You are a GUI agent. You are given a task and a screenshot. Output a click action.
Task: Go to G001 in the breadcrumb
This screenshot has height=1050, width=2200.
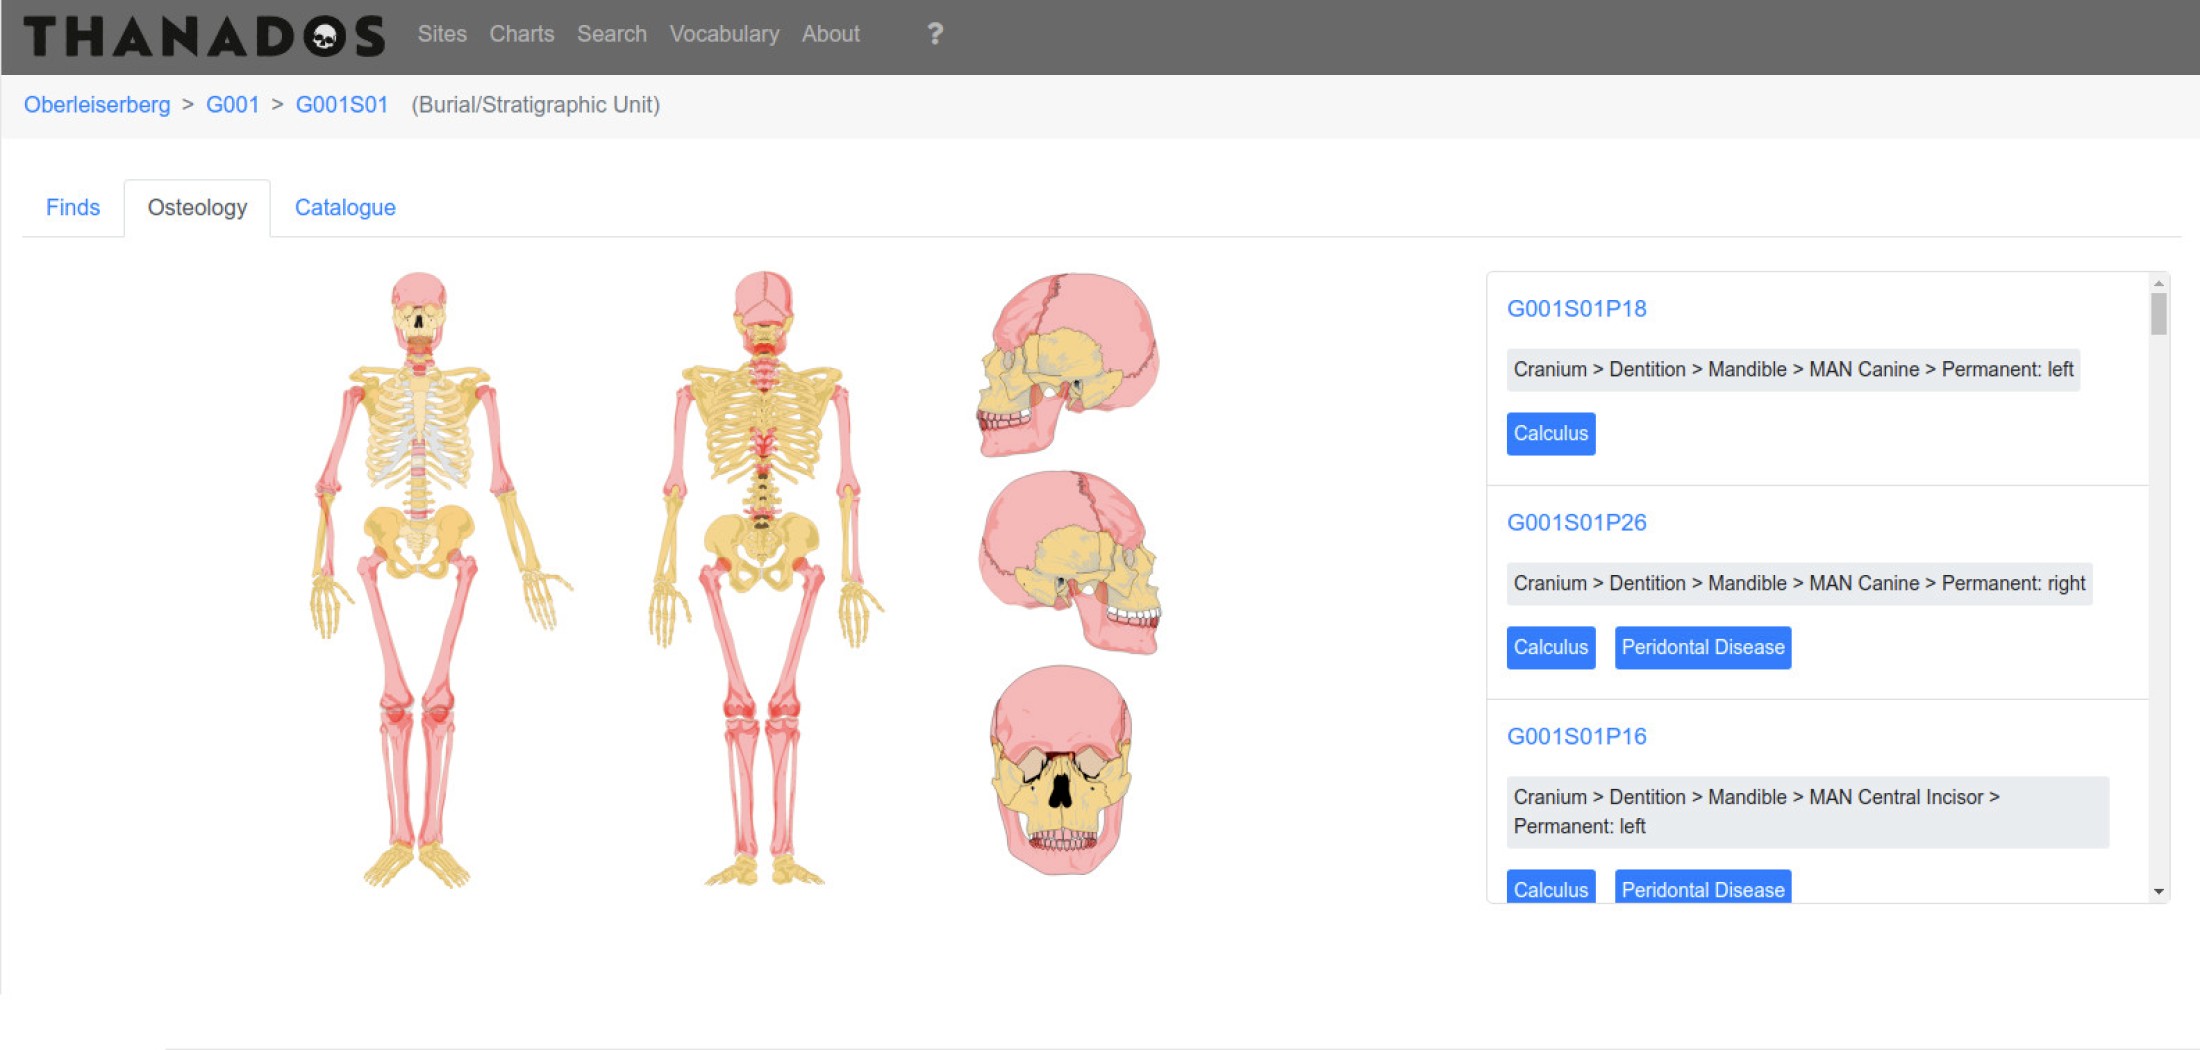tap(232, 105)
